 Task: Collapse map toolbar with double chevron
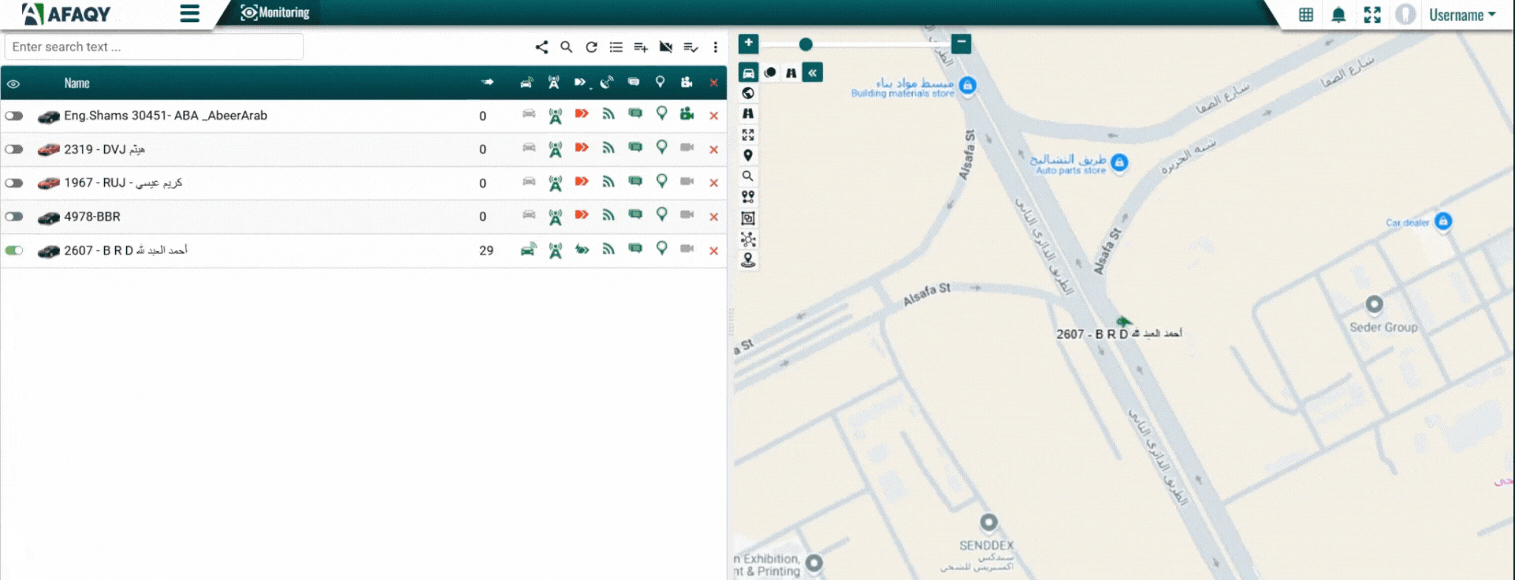[x=812, y=72]
